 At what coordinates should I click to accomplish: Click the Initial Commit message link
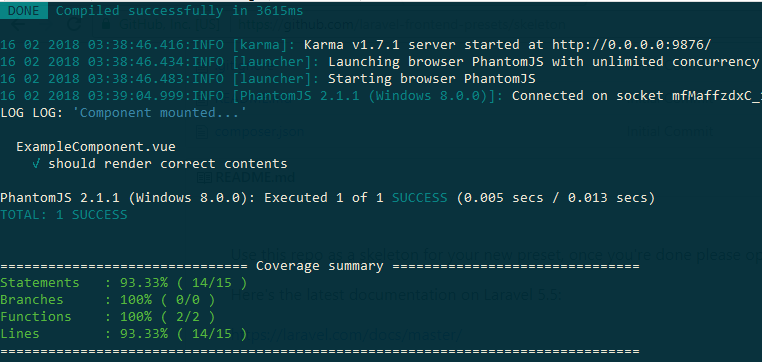[670, 131]
